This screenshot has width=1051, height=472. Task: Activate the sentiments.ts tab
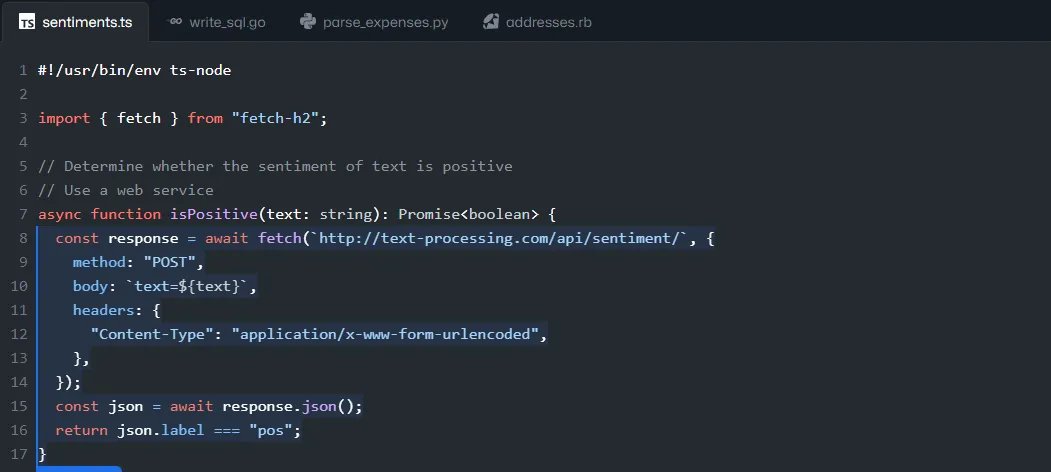point(75,22)
